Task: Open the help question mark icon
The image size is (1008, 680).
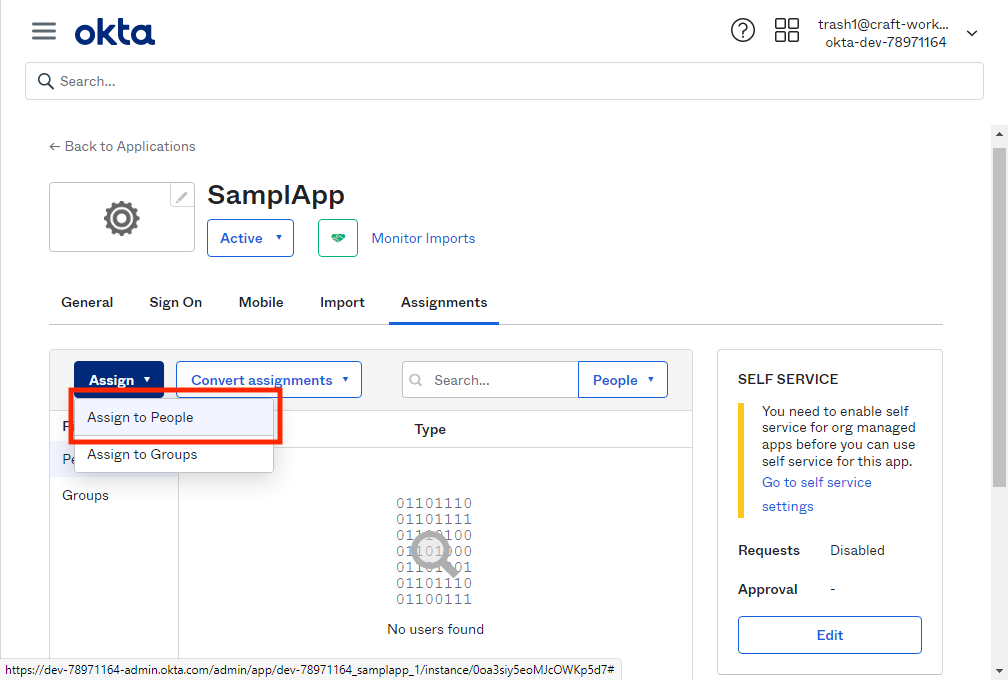Action: click(x=742, y=30)
